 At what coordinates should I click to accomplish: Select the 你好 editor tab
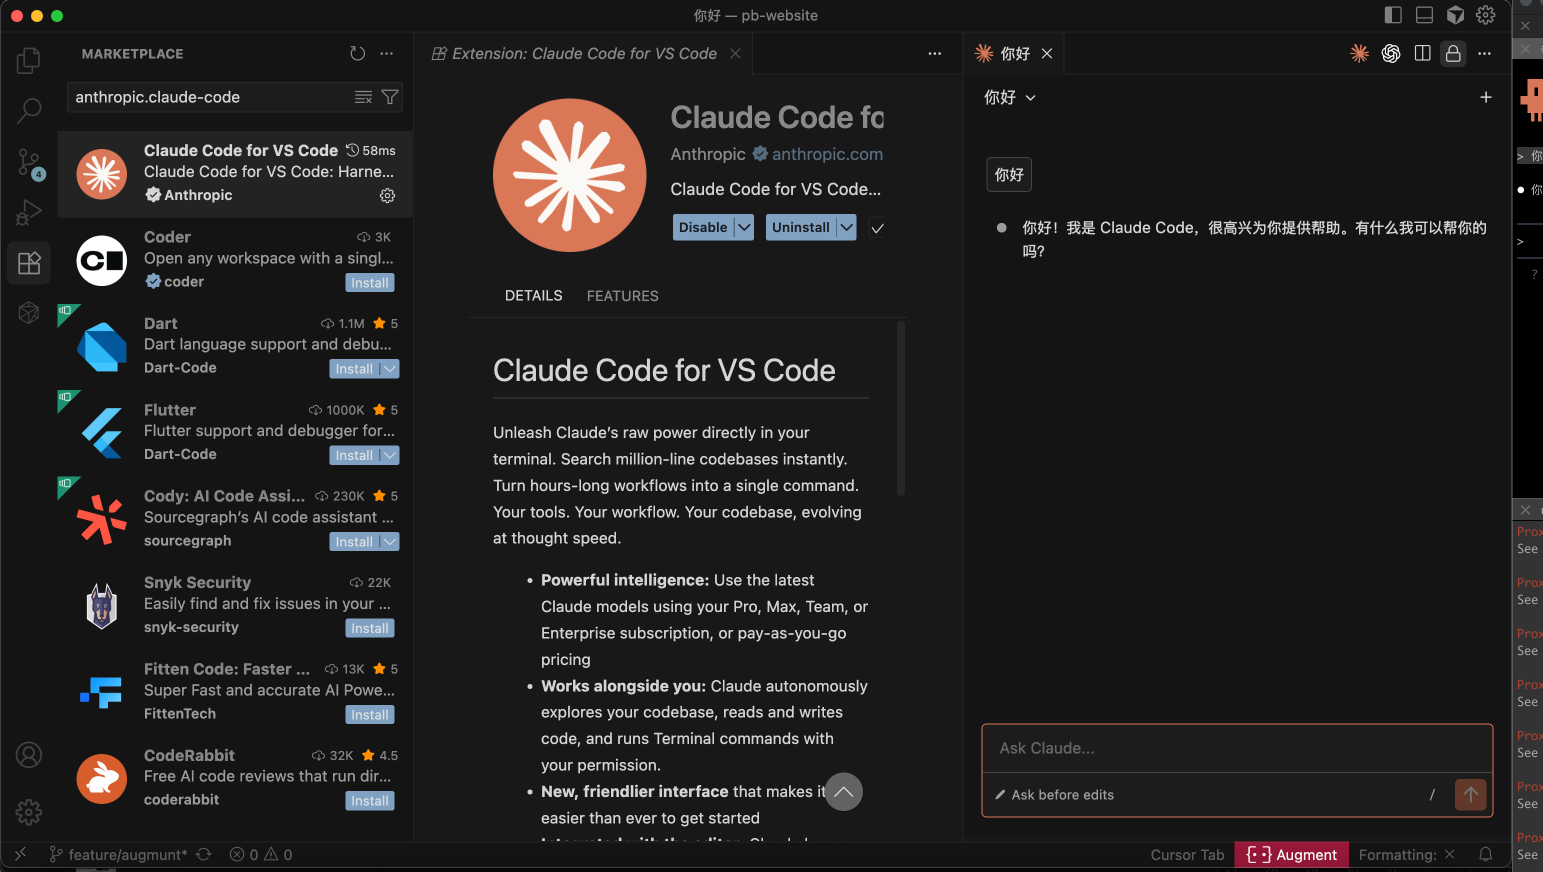click(1013, 53)
